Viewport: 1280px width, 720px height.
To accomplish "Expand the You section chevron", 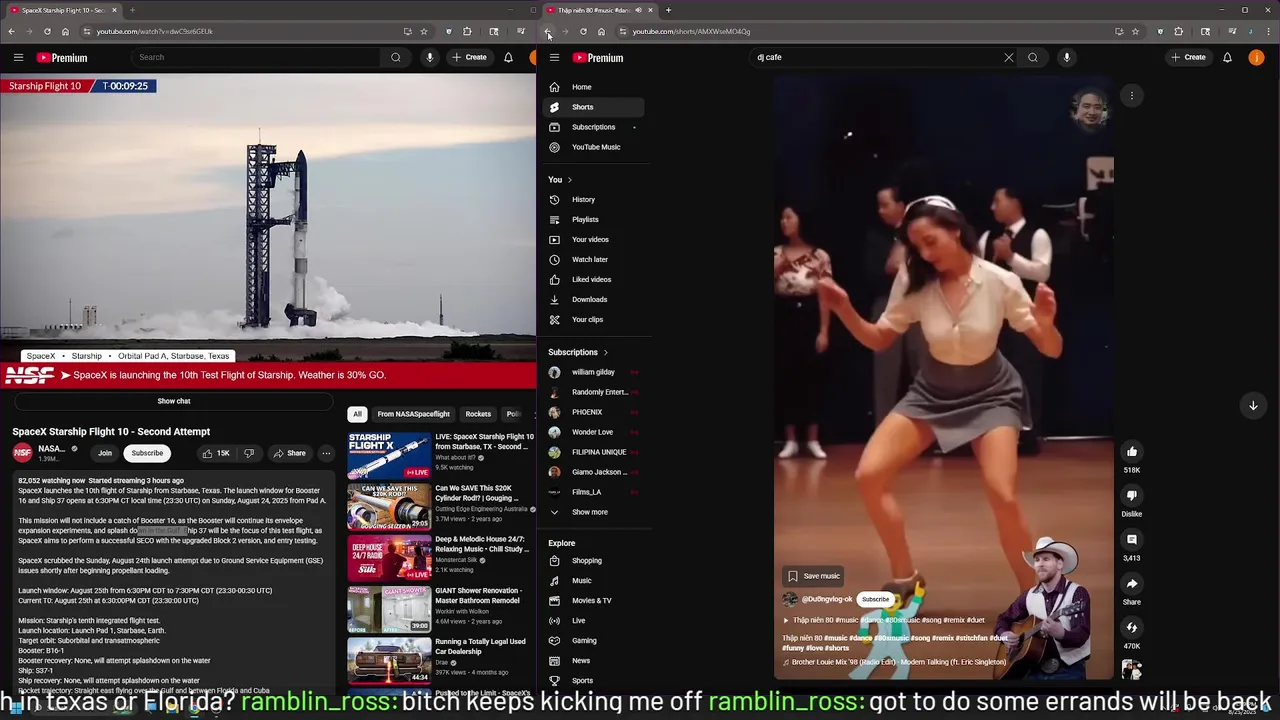I will click(x=570, y=180).
